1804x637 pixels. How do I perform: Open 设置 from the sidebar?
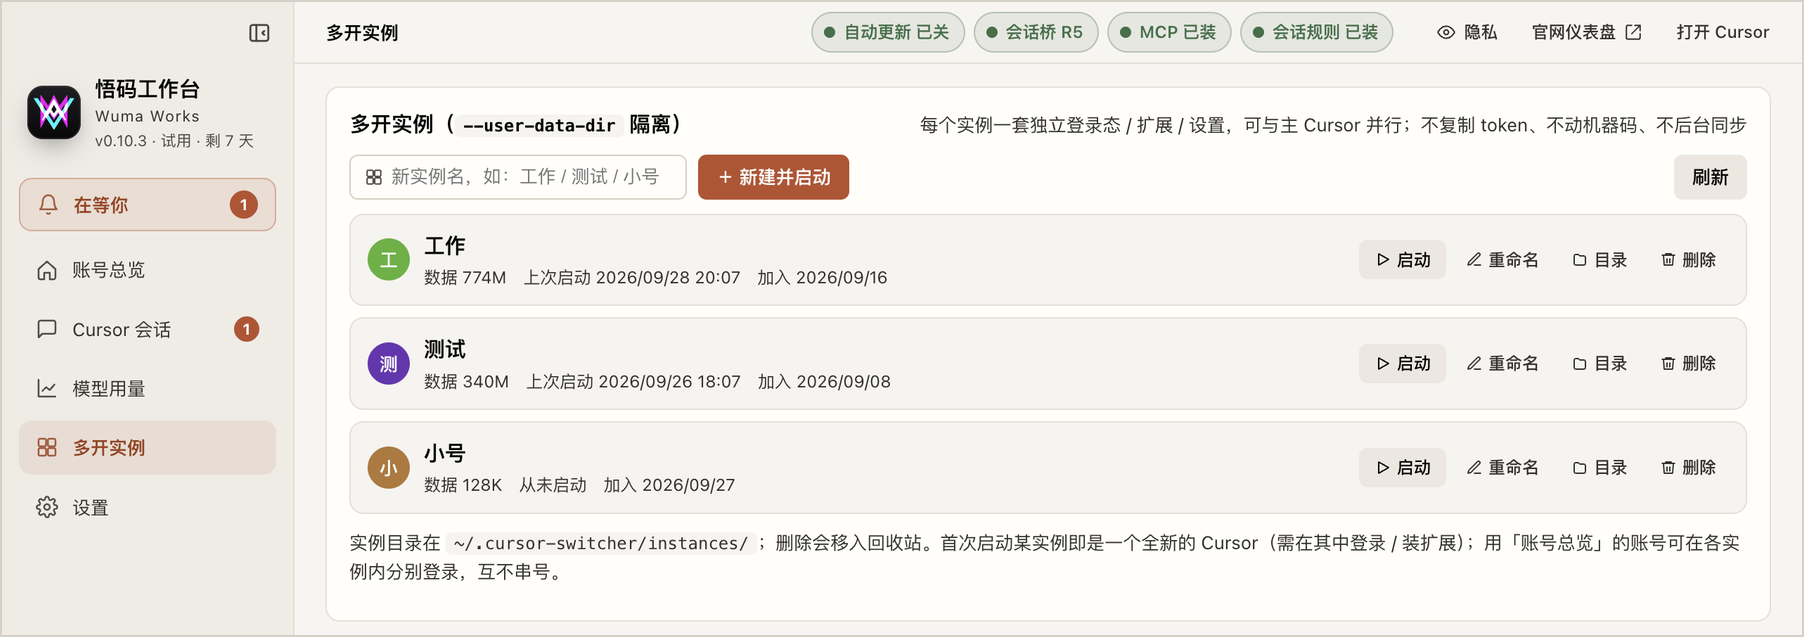tap(147, 507)
